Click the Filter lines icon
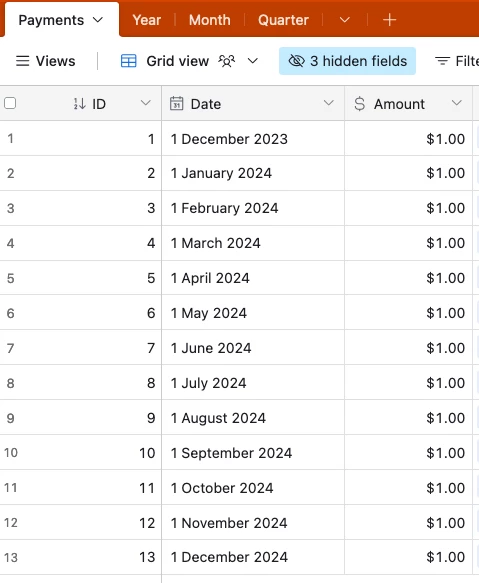Viewport: 479px width, 583px height. pyautogui.click(x=442, y=61)
